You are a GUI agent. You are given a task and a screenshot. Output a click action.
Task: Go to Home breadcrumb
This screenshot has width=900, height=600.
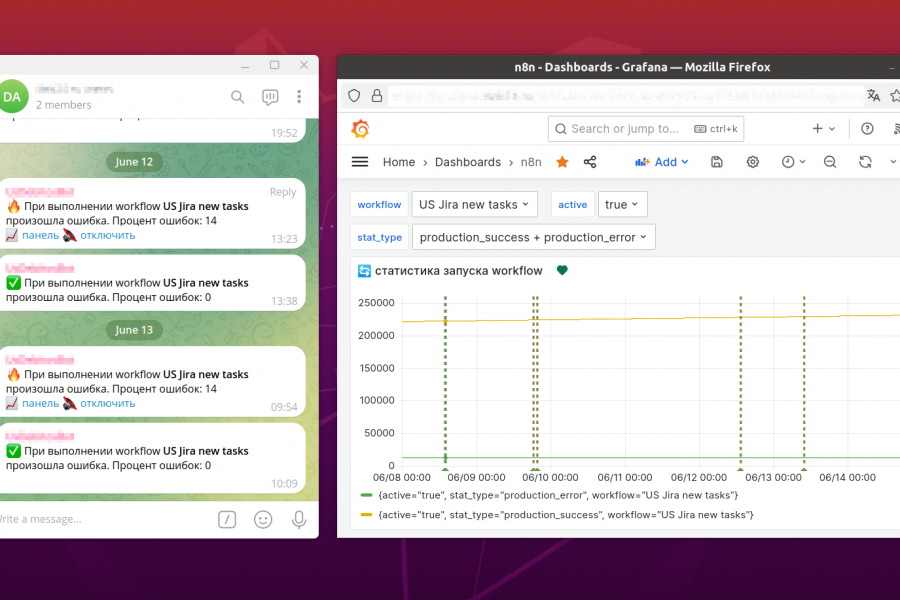(399, 162)
